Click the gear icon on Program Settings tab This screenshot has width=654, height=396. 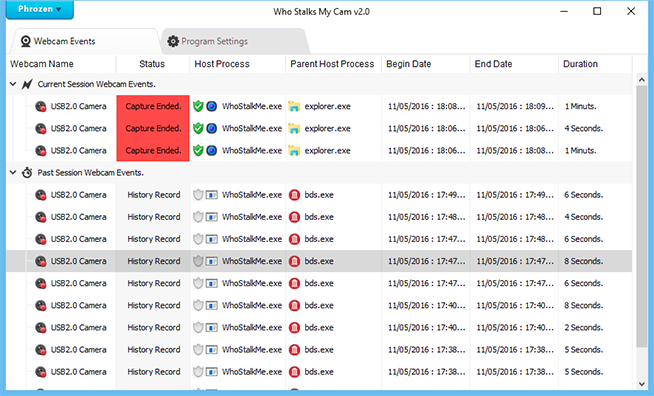(x=173, y=41)
